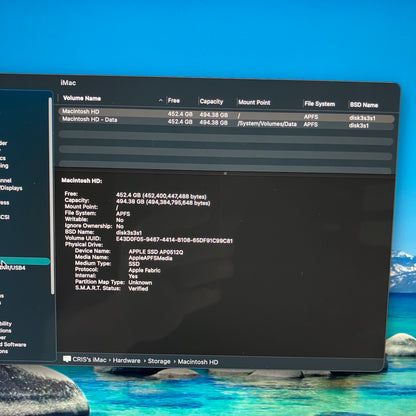
Task: Select Storage in the path bar
Action: [x=159, y=361]
